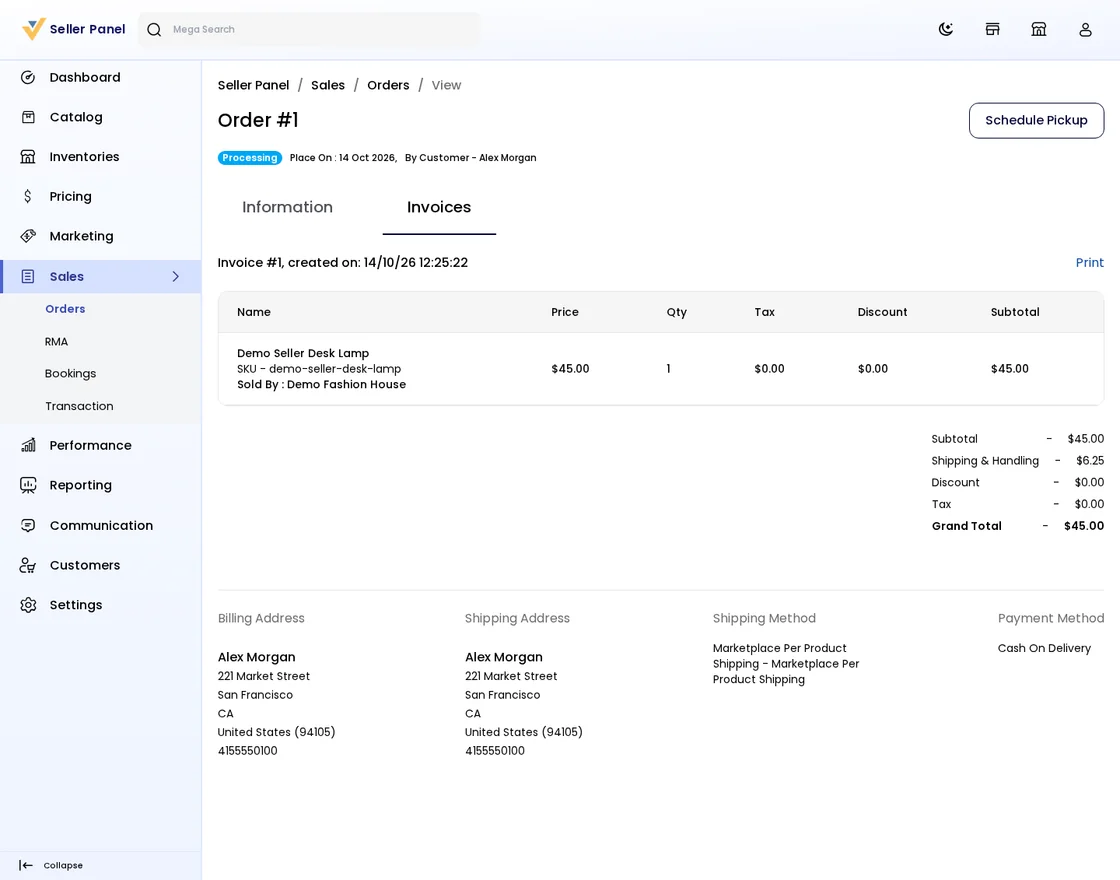The width and height of the screenshot is (1120, 880).
Task: Open the Communication menu label
Action: (101, 525)
